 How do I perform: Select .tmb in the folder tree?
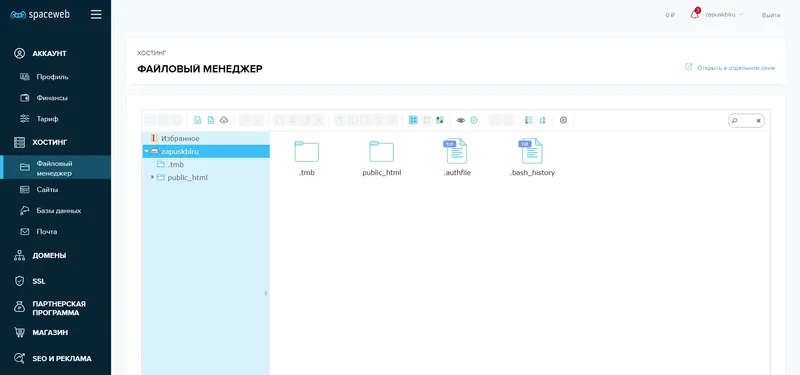tap(175, 164)
